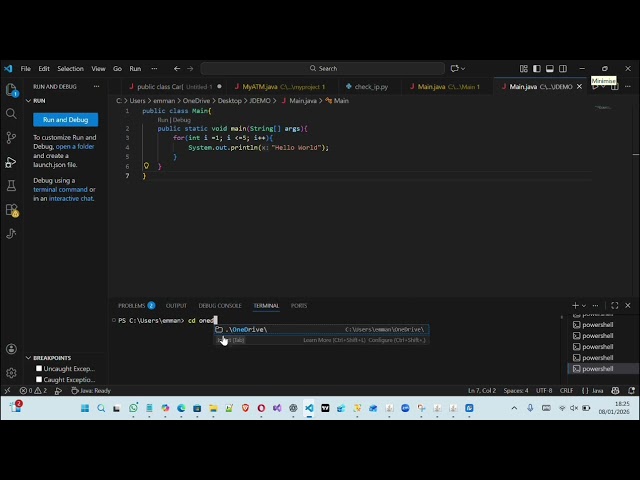Click the Java: Ready status item
Image resolution: width=640 pixels, height=480 pixels.
(91, 391)
